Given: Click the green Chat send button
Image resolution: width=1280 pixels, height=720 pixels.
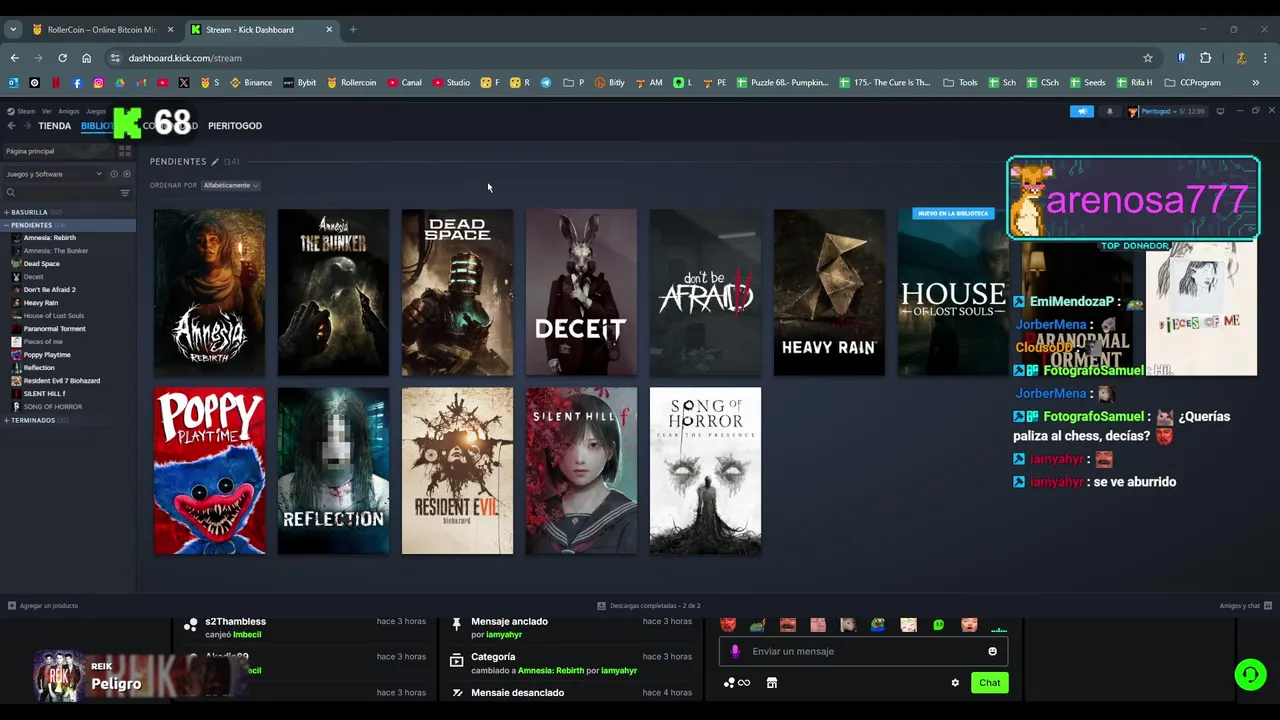Looking at the screenshot, I should pos(989,683).
